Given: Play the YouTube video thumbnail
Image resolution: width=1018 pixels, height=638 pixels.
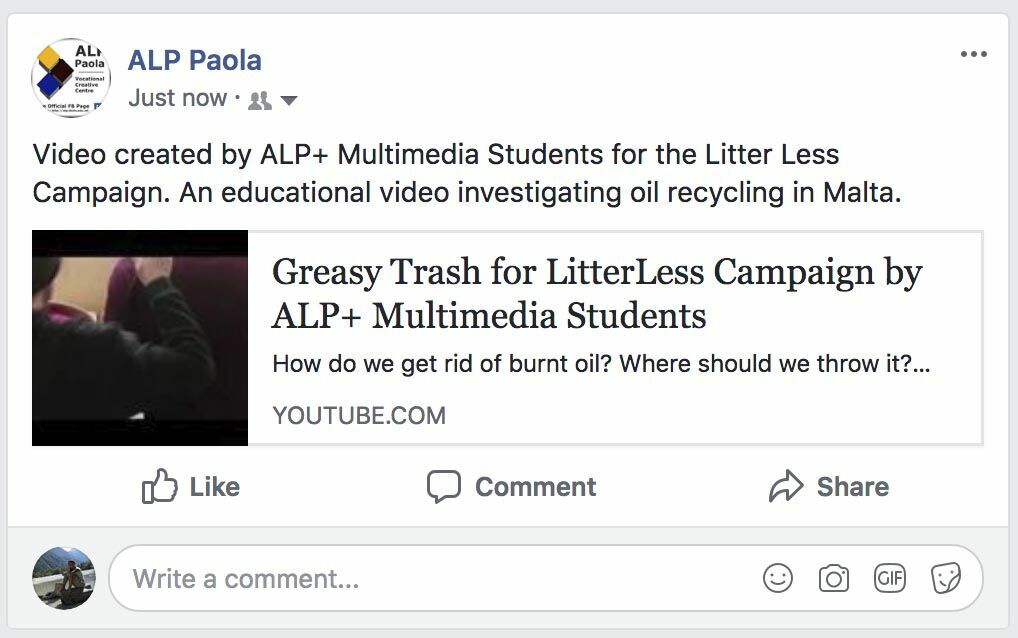Looking at the screenshot, I should coord(140,338).
